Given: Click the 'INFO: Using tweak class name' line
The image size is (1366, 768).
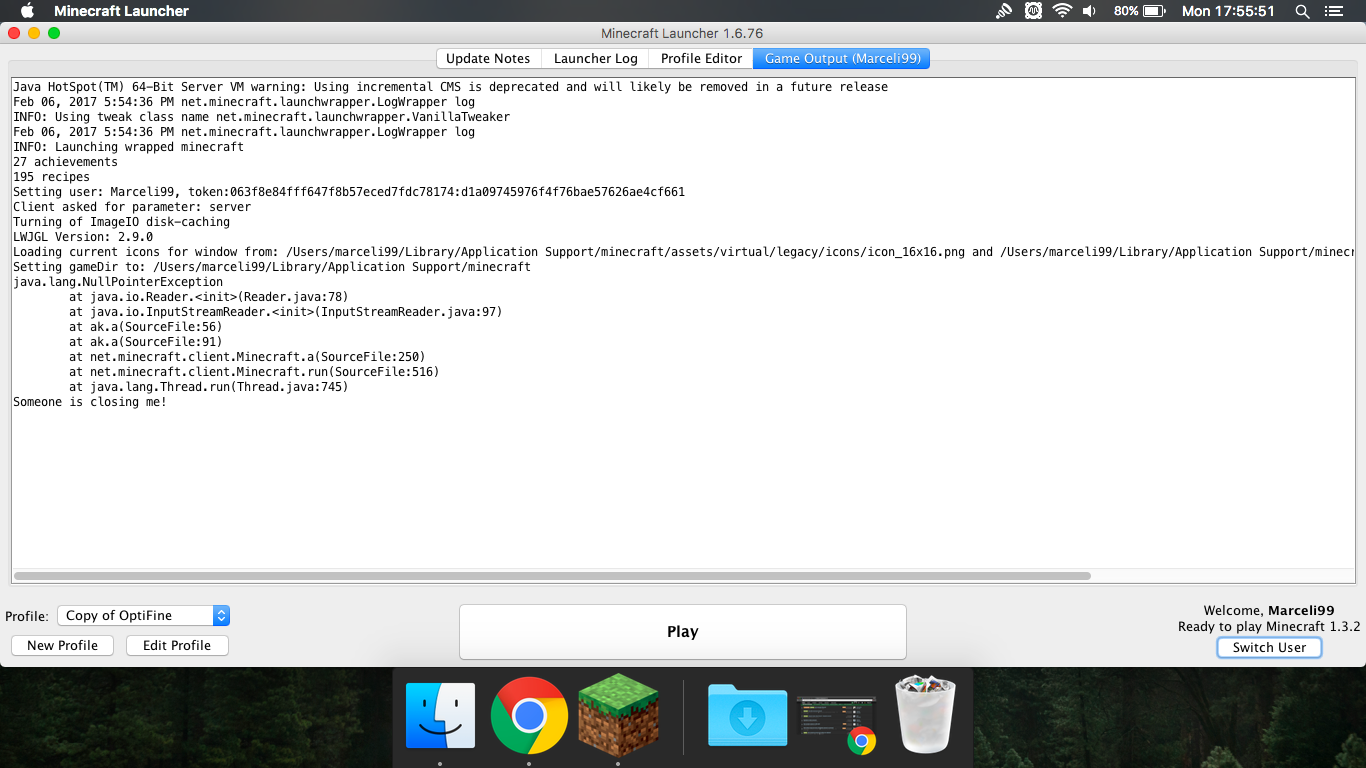Looking at the screenshot, I should (x=261, y=117).
